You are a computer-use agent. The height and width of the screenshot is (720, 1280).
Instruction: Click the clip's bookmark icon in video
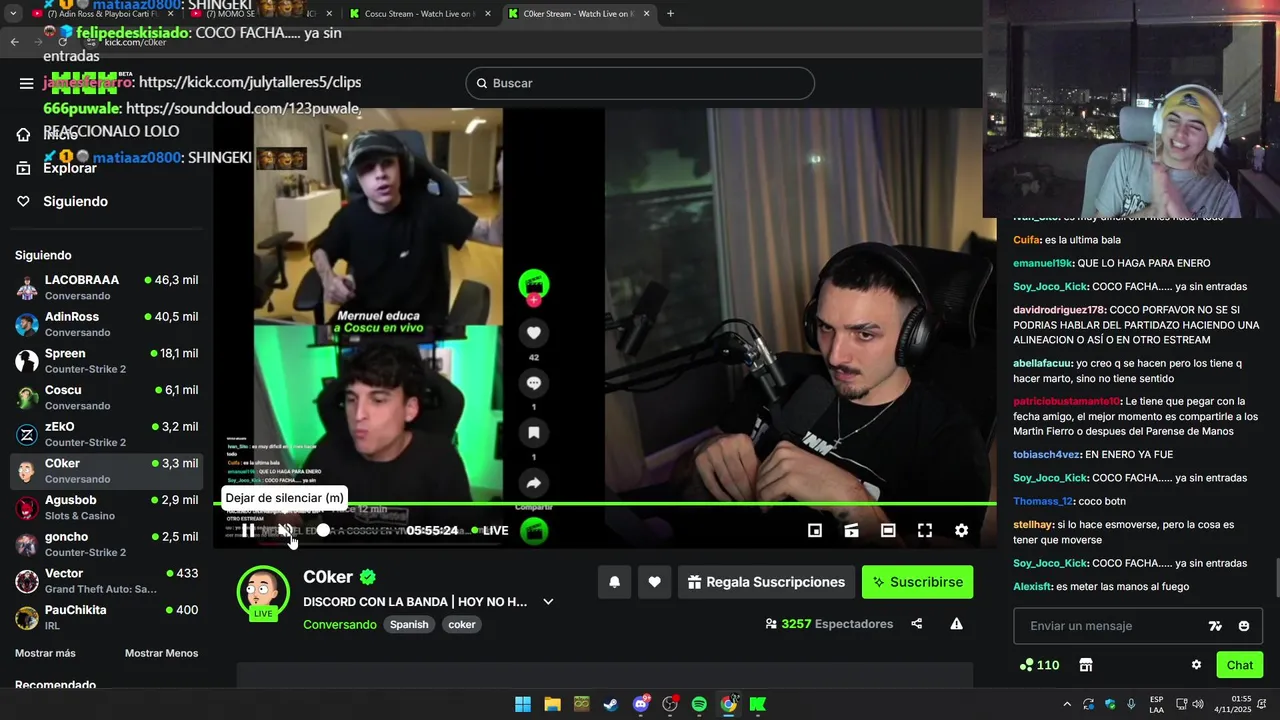pos(534,433)
